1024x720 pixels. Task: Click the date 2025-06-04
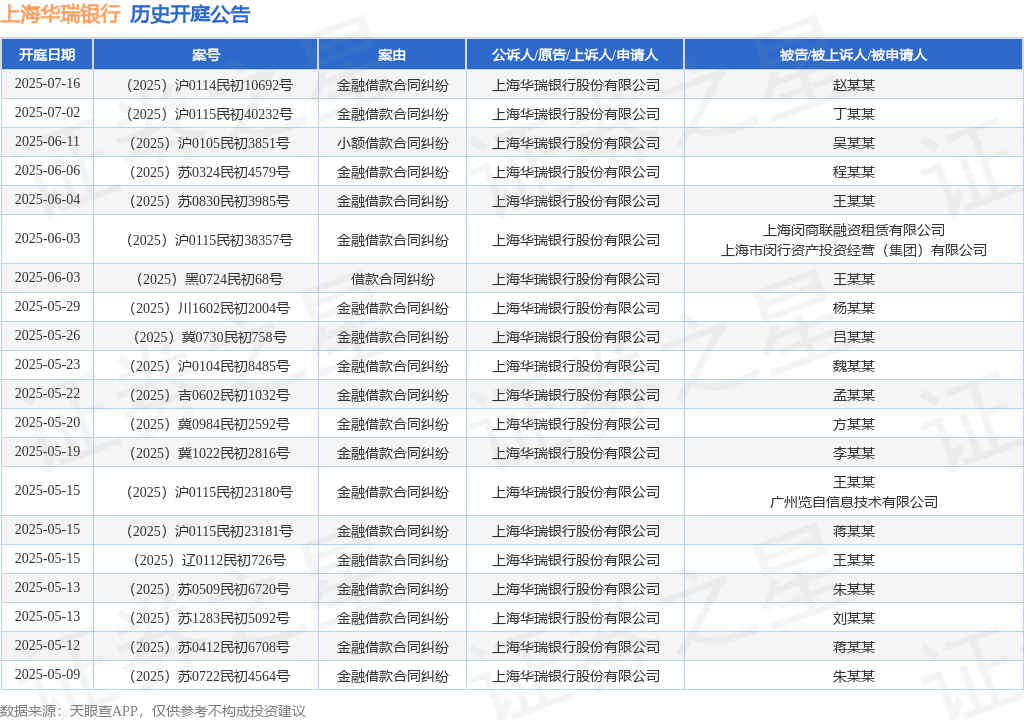tap(47, 199)
